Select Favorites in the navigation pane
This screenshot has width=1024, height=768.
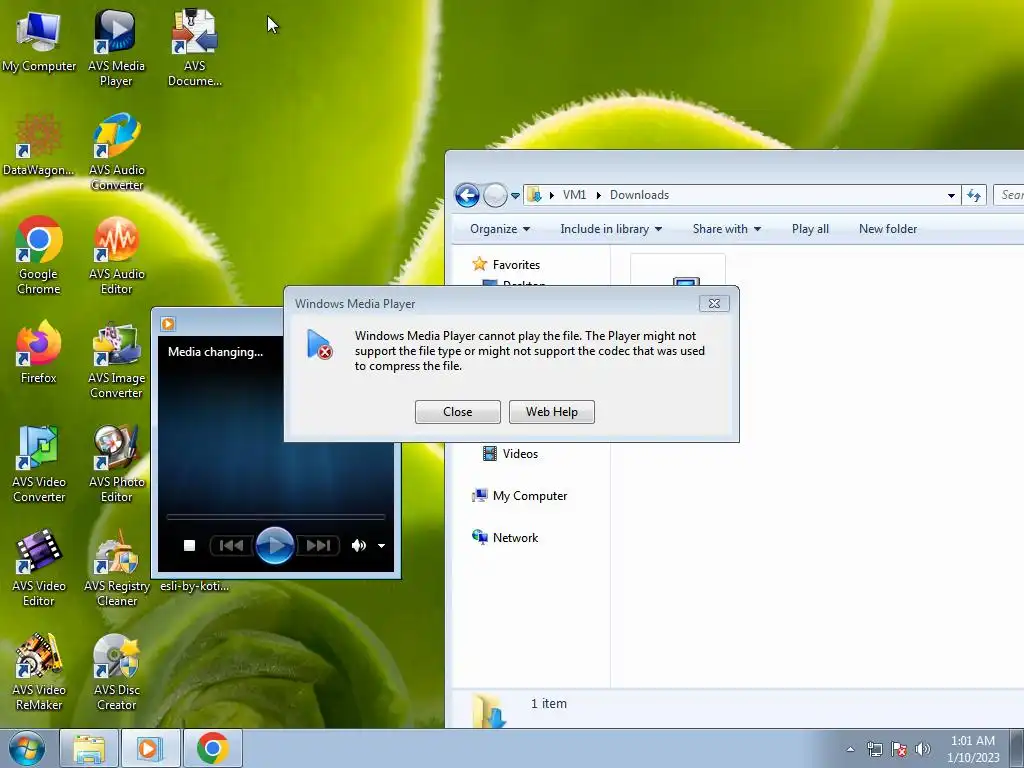tap(506, 264)
